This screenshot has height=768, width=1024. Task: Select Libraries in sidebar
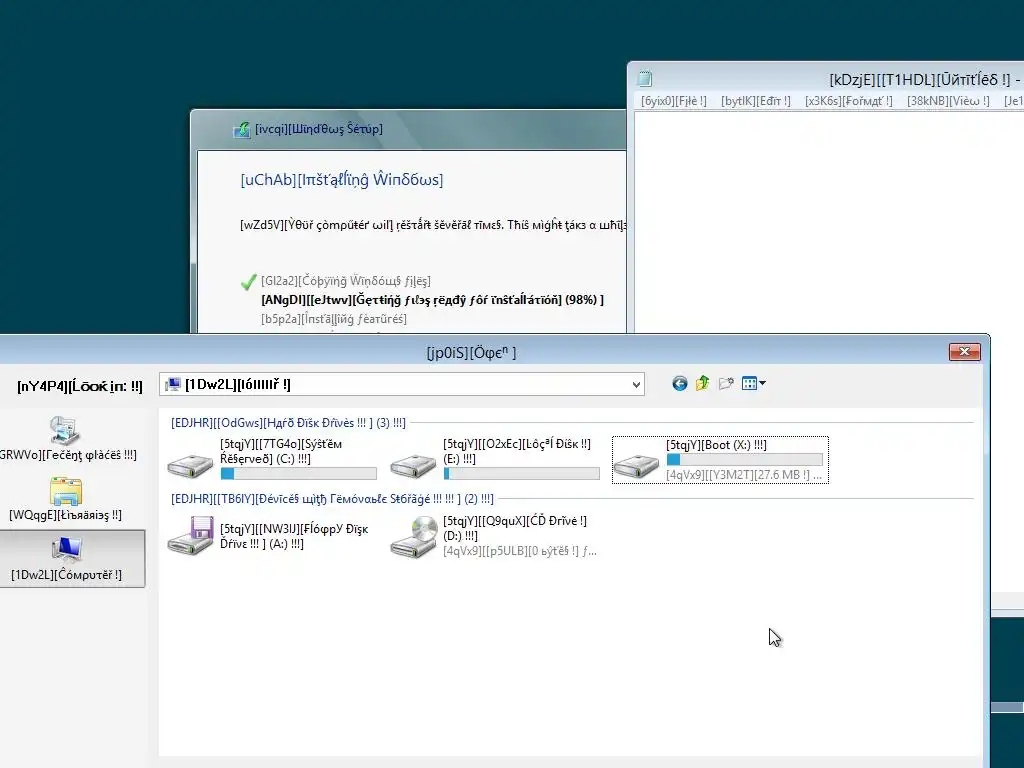(x=65, y=500)
